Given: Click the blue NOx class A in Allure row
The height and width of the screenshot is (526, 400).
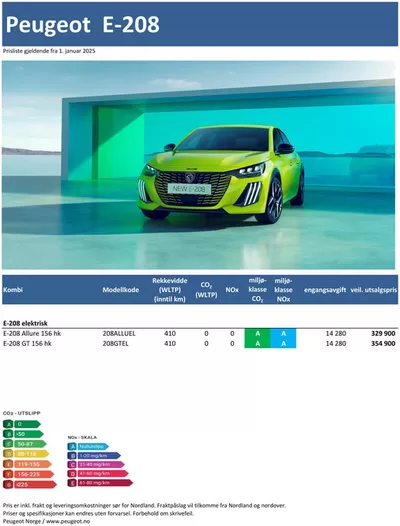Looking at the screenshot, I should point(283,333).
